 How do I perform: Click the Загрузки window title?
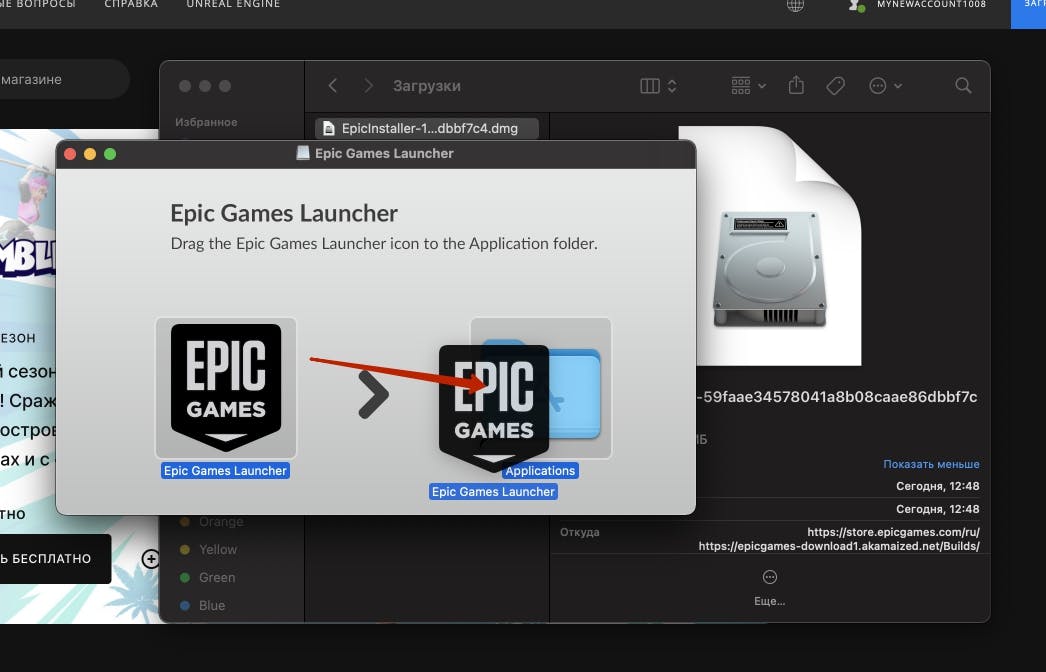(x=427, y=86)
